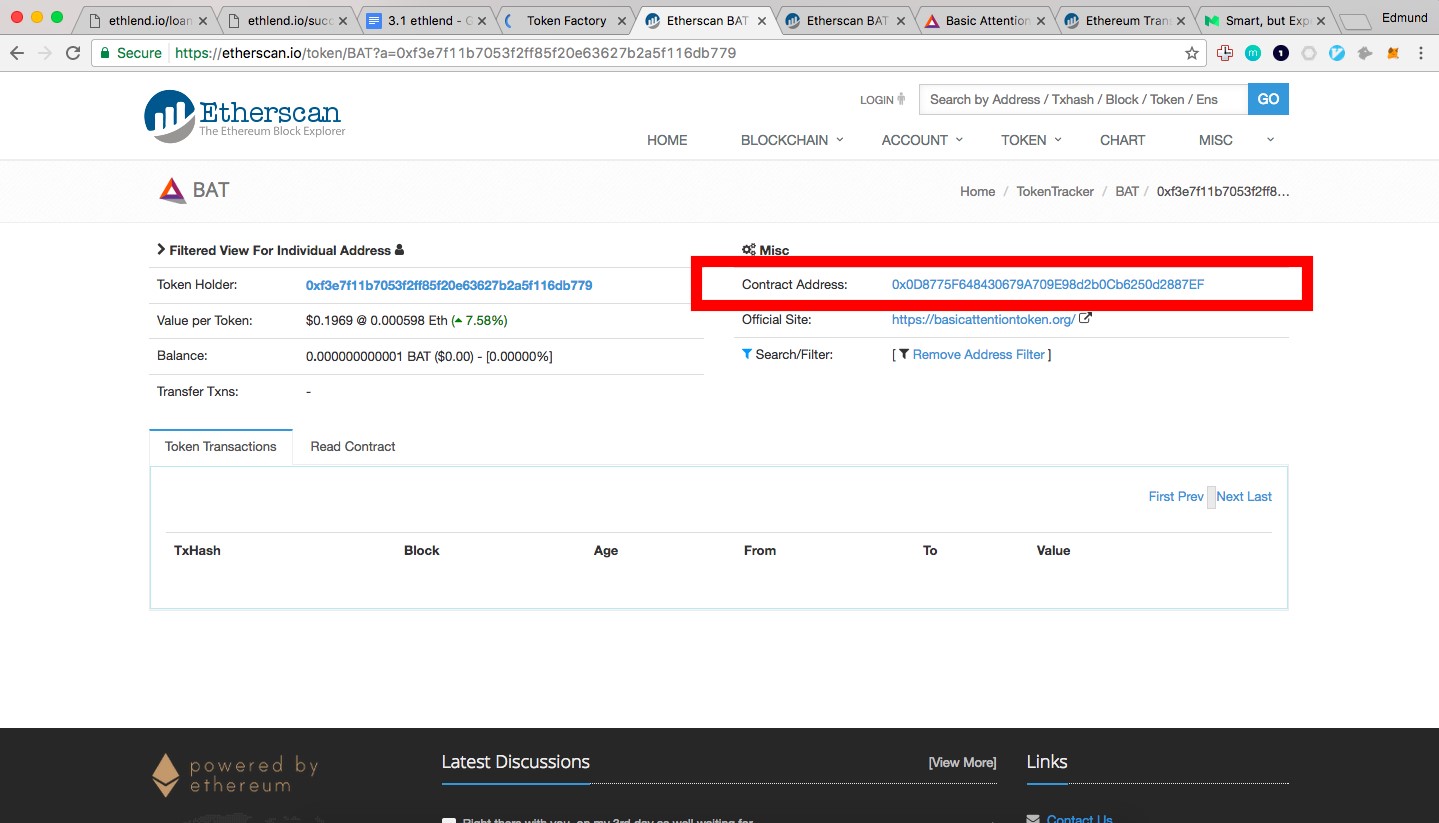Viewport: 1439px width, 823px height.
Task: Open a new browser tab
Action: (x=1354, y=21)
